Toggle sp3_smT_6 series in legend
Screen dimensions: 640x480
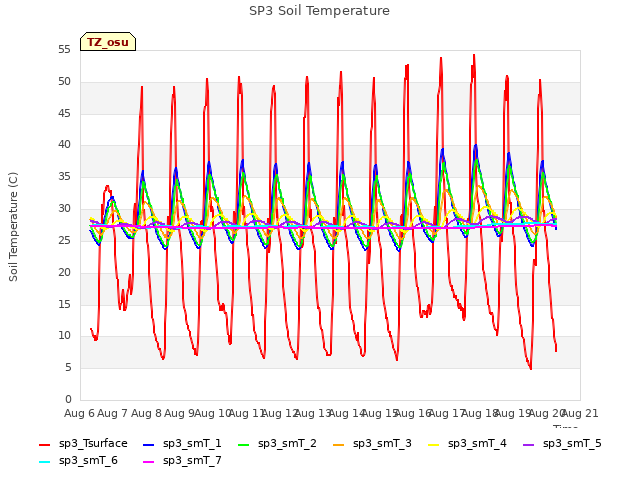pos(78,461)
